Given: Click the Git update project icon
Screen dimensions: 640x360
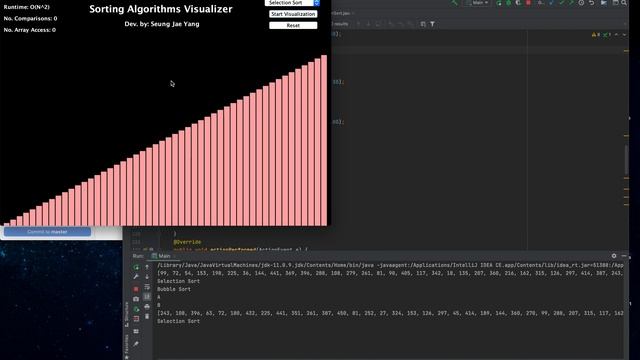Looking at the screenshot, I should coord(551,3).
